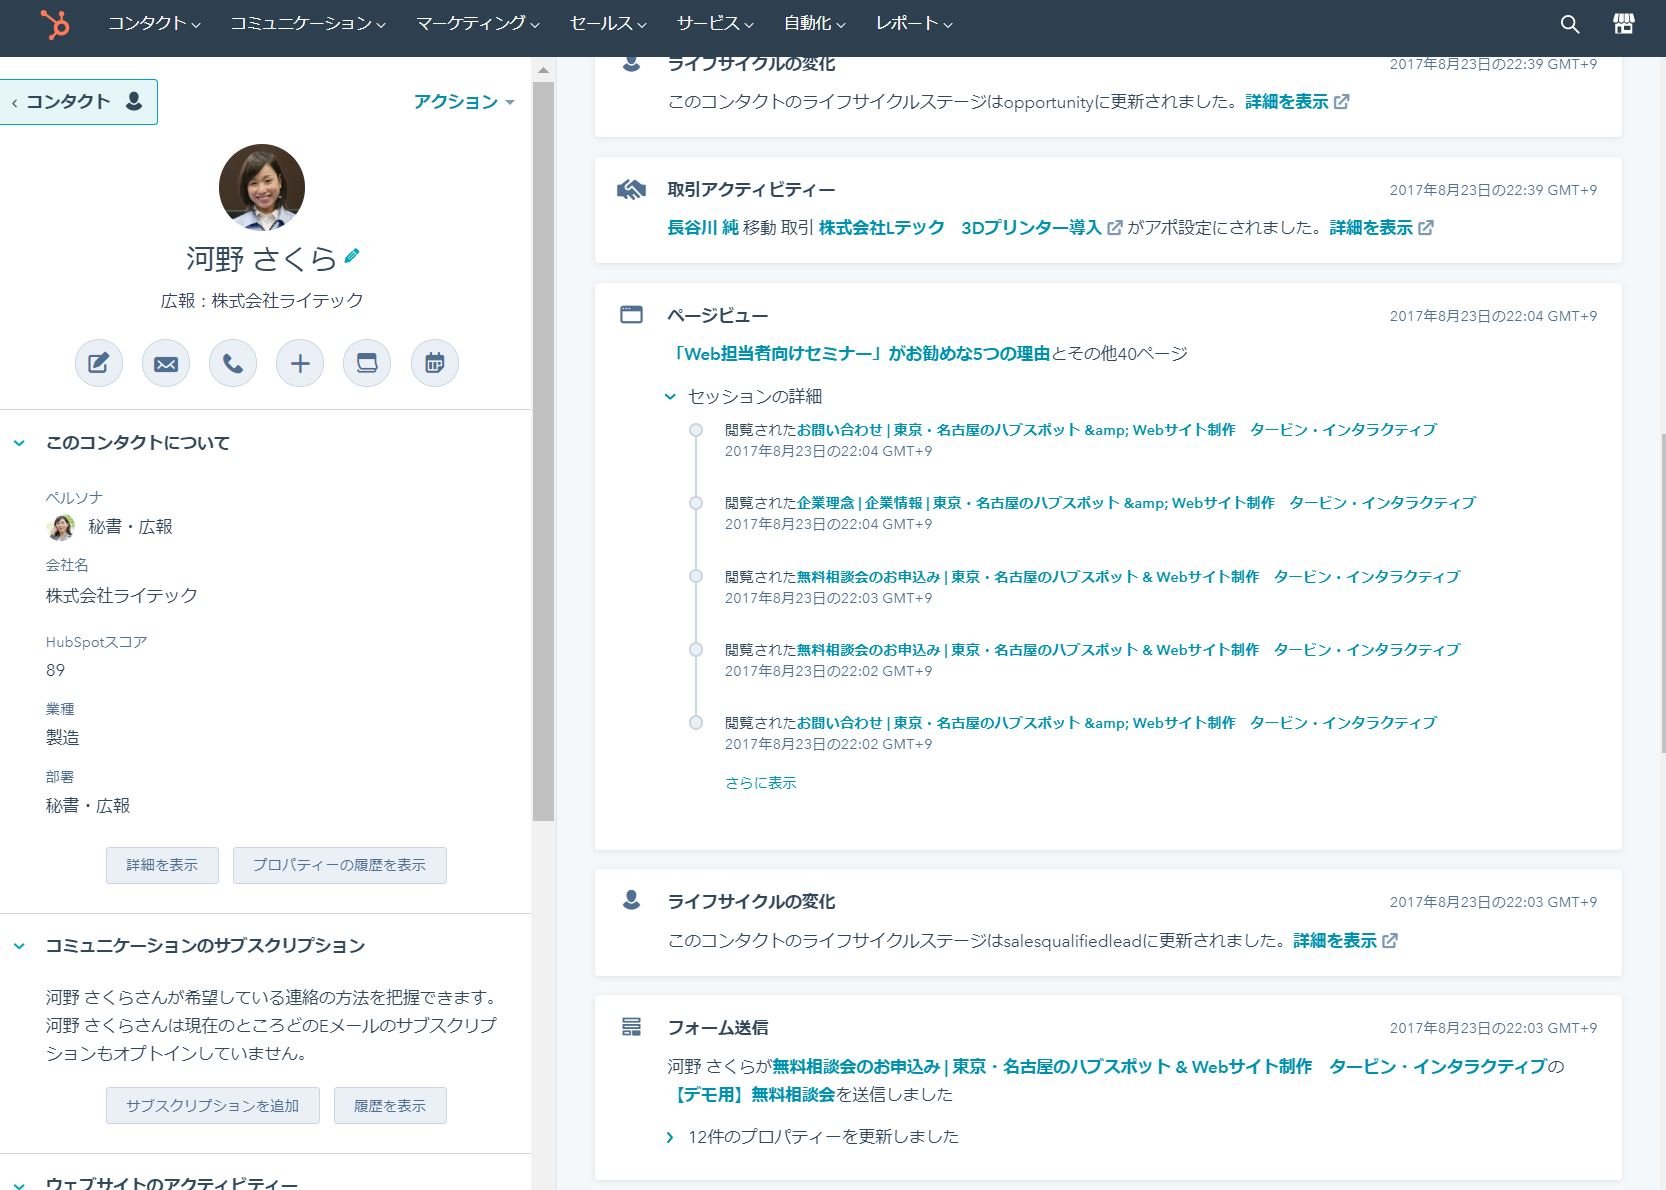The height and width of the screenshot is (1190, 1666).
Task: Click プロパティーの履歴を表示 button
Action: [339, 865]
